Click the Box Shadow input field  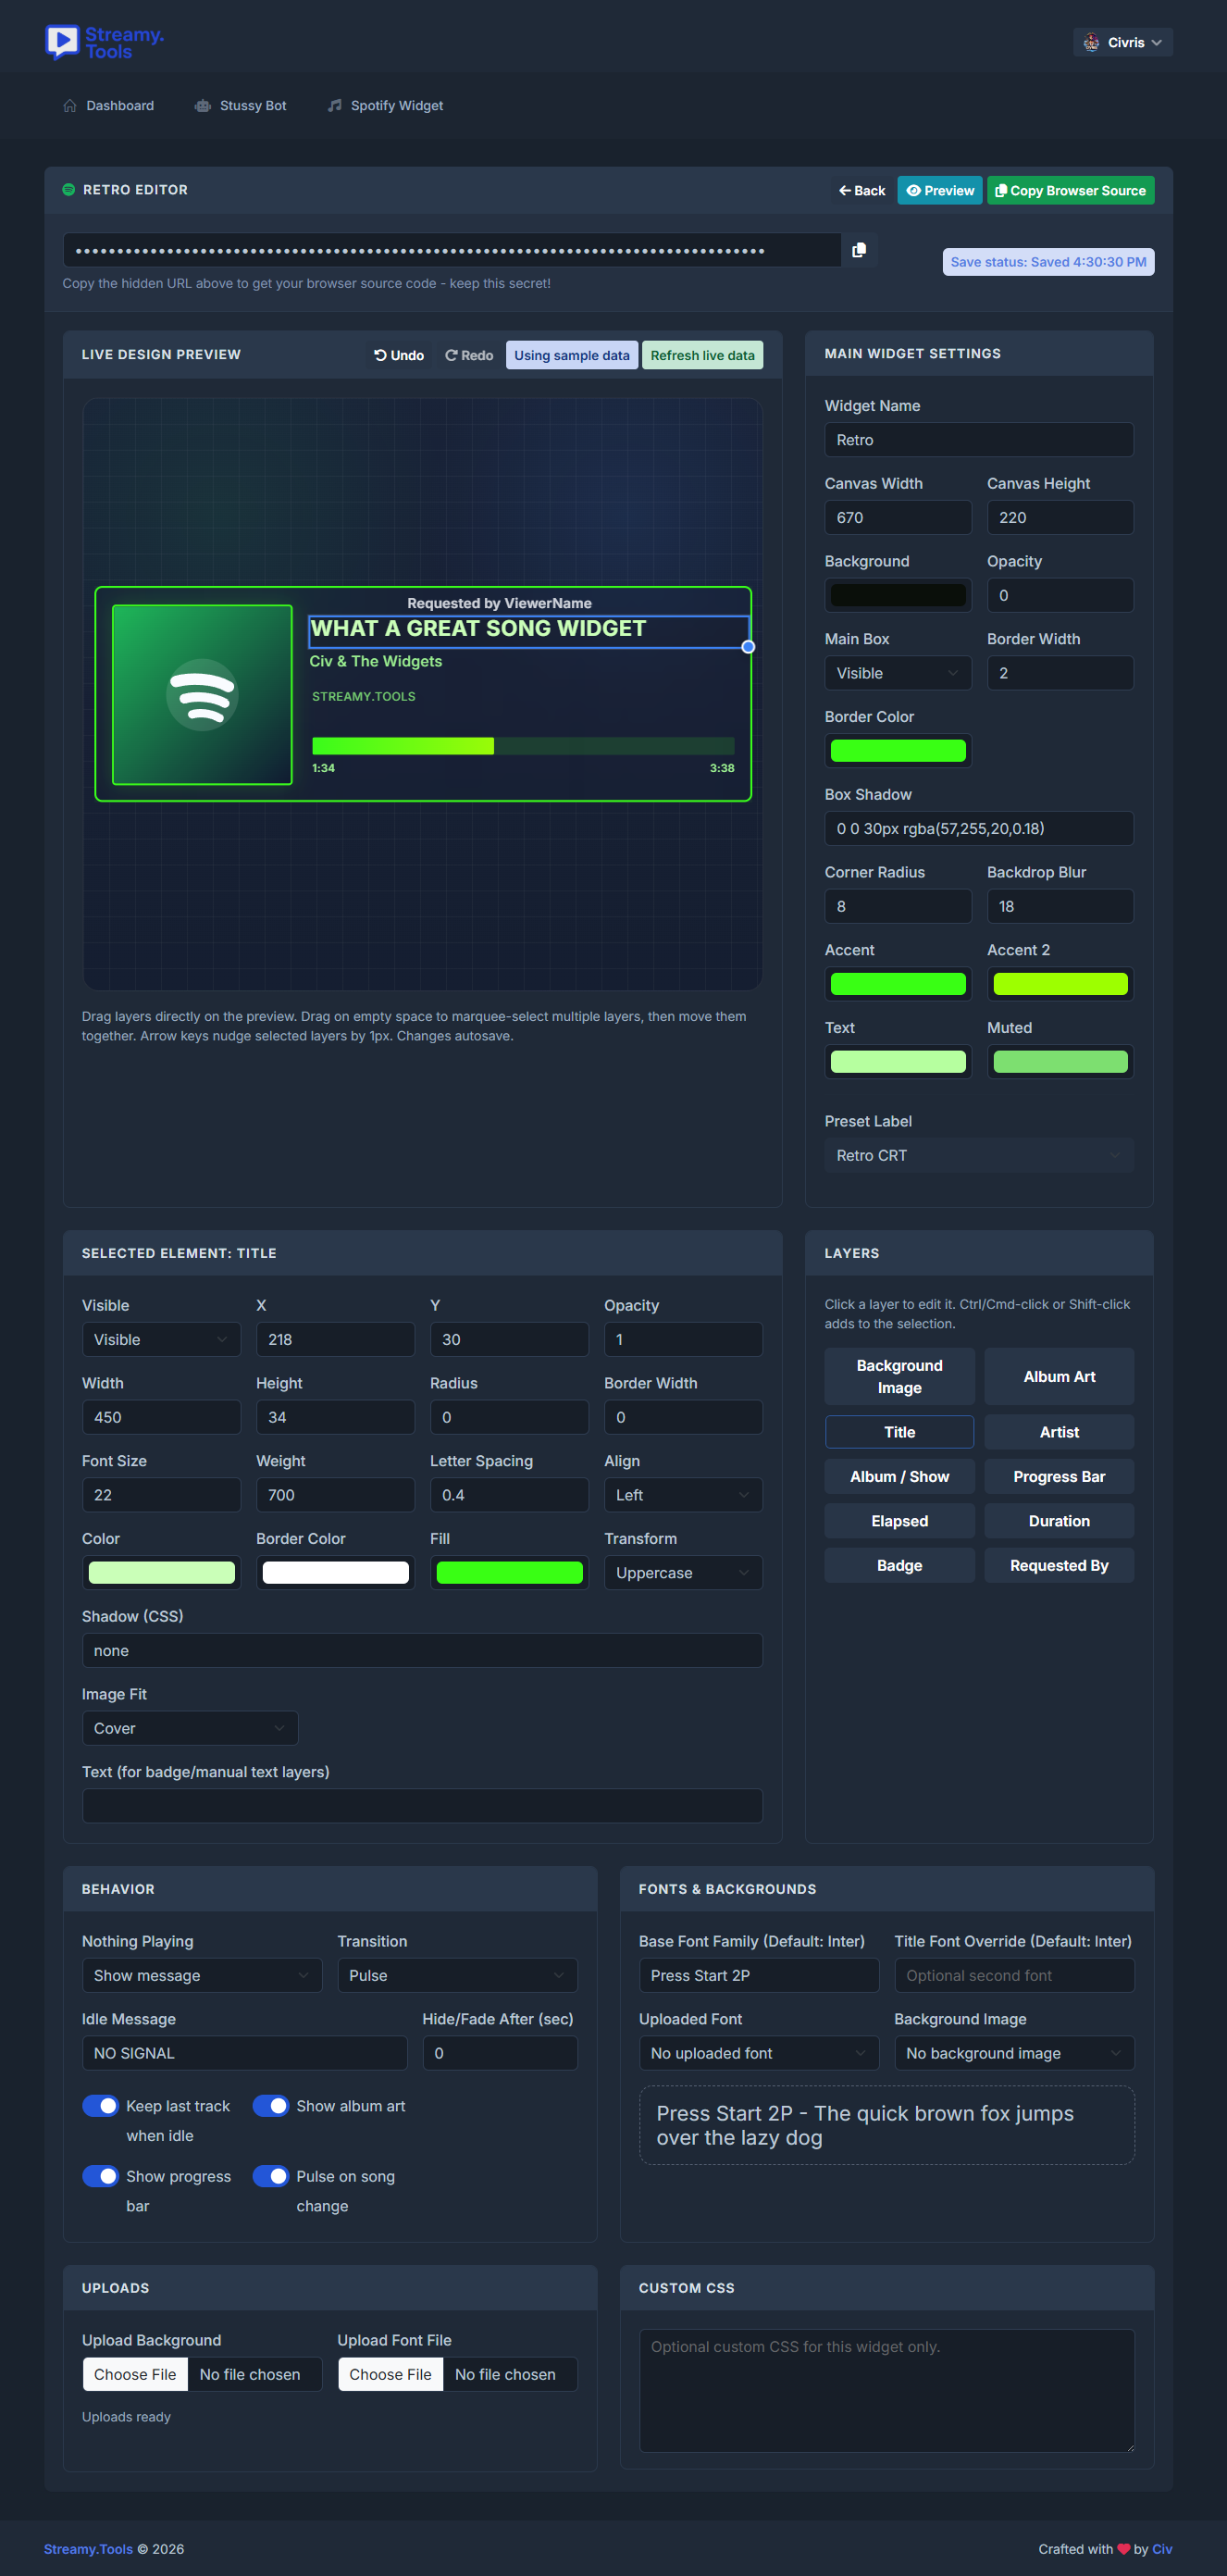tap(978, 828)
